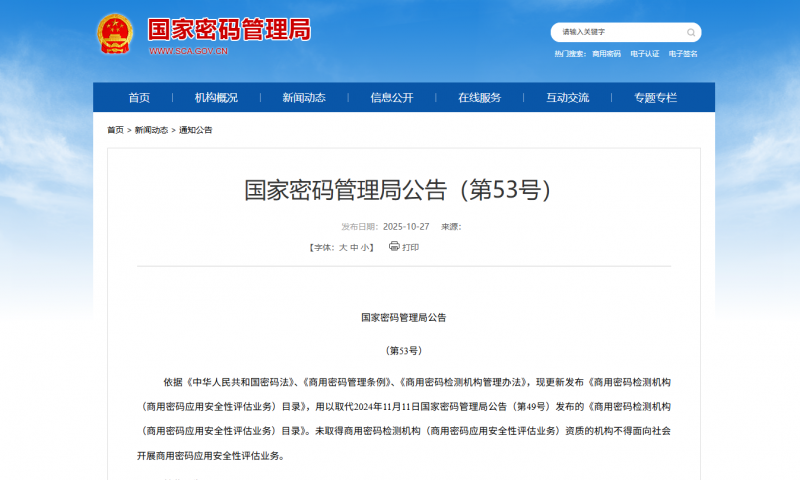Set font size to 中

[x=354, y=247]
